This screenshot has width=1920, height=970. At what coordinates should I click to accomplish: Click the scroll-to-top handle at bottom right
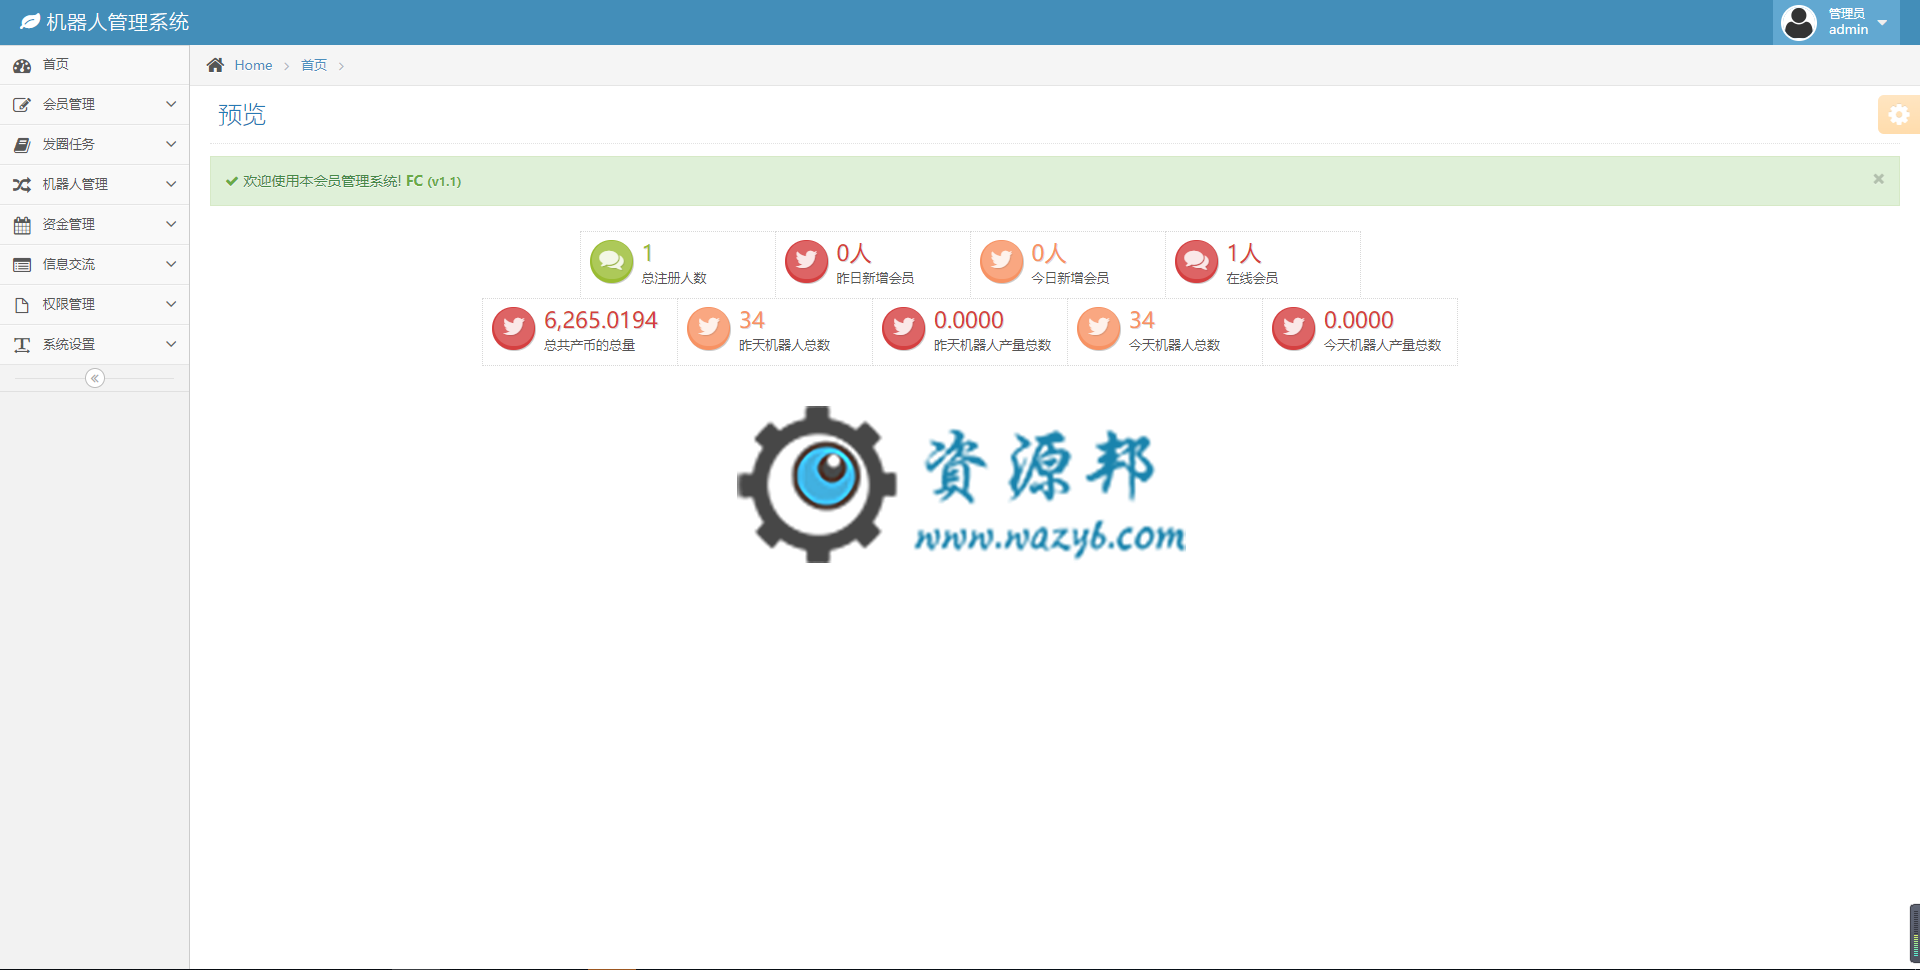(1914, 933)
